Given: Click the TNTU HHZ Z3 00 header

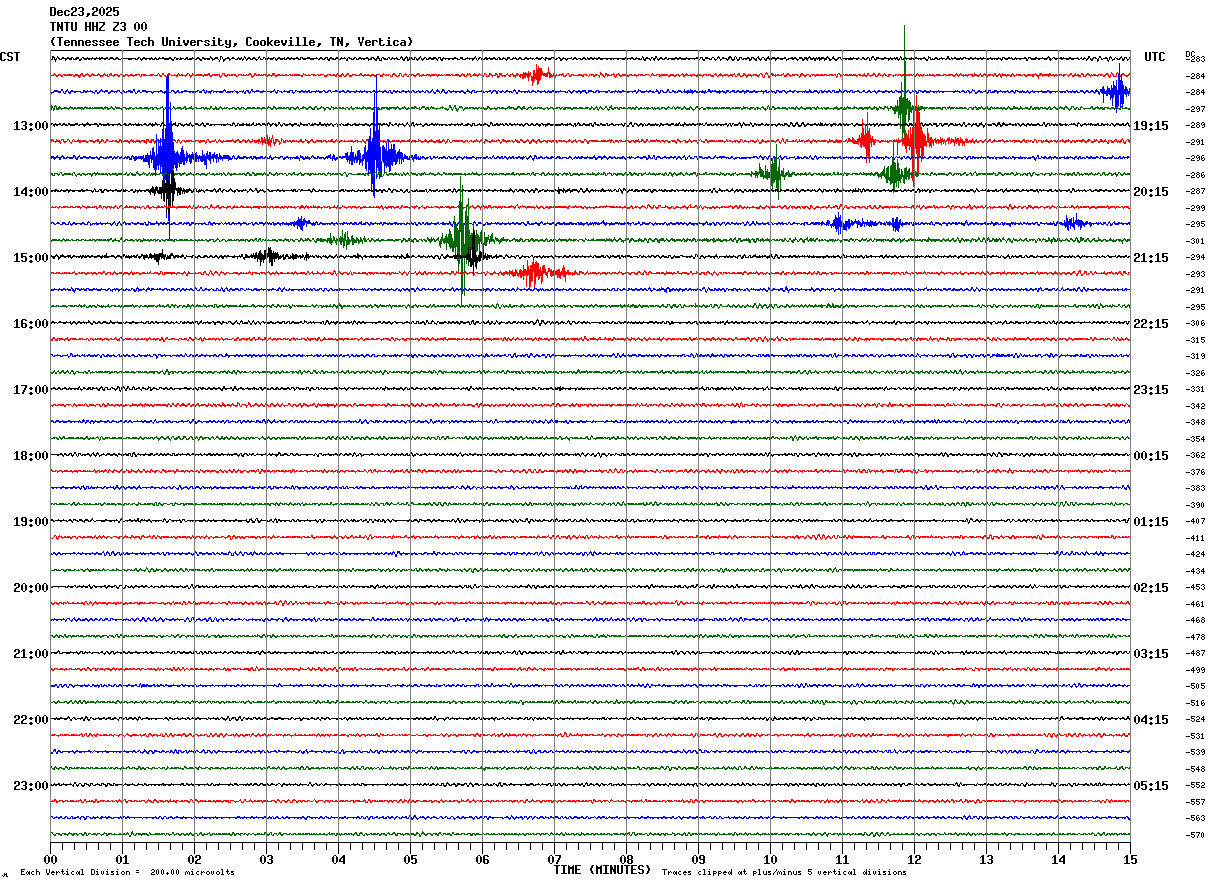Looking at the screenshot, I should (98, 27).
